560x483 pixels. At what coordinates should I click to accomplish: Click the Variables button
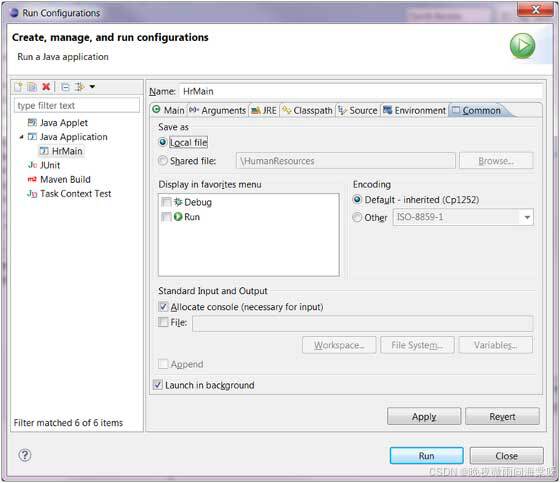tap(495, 345)
